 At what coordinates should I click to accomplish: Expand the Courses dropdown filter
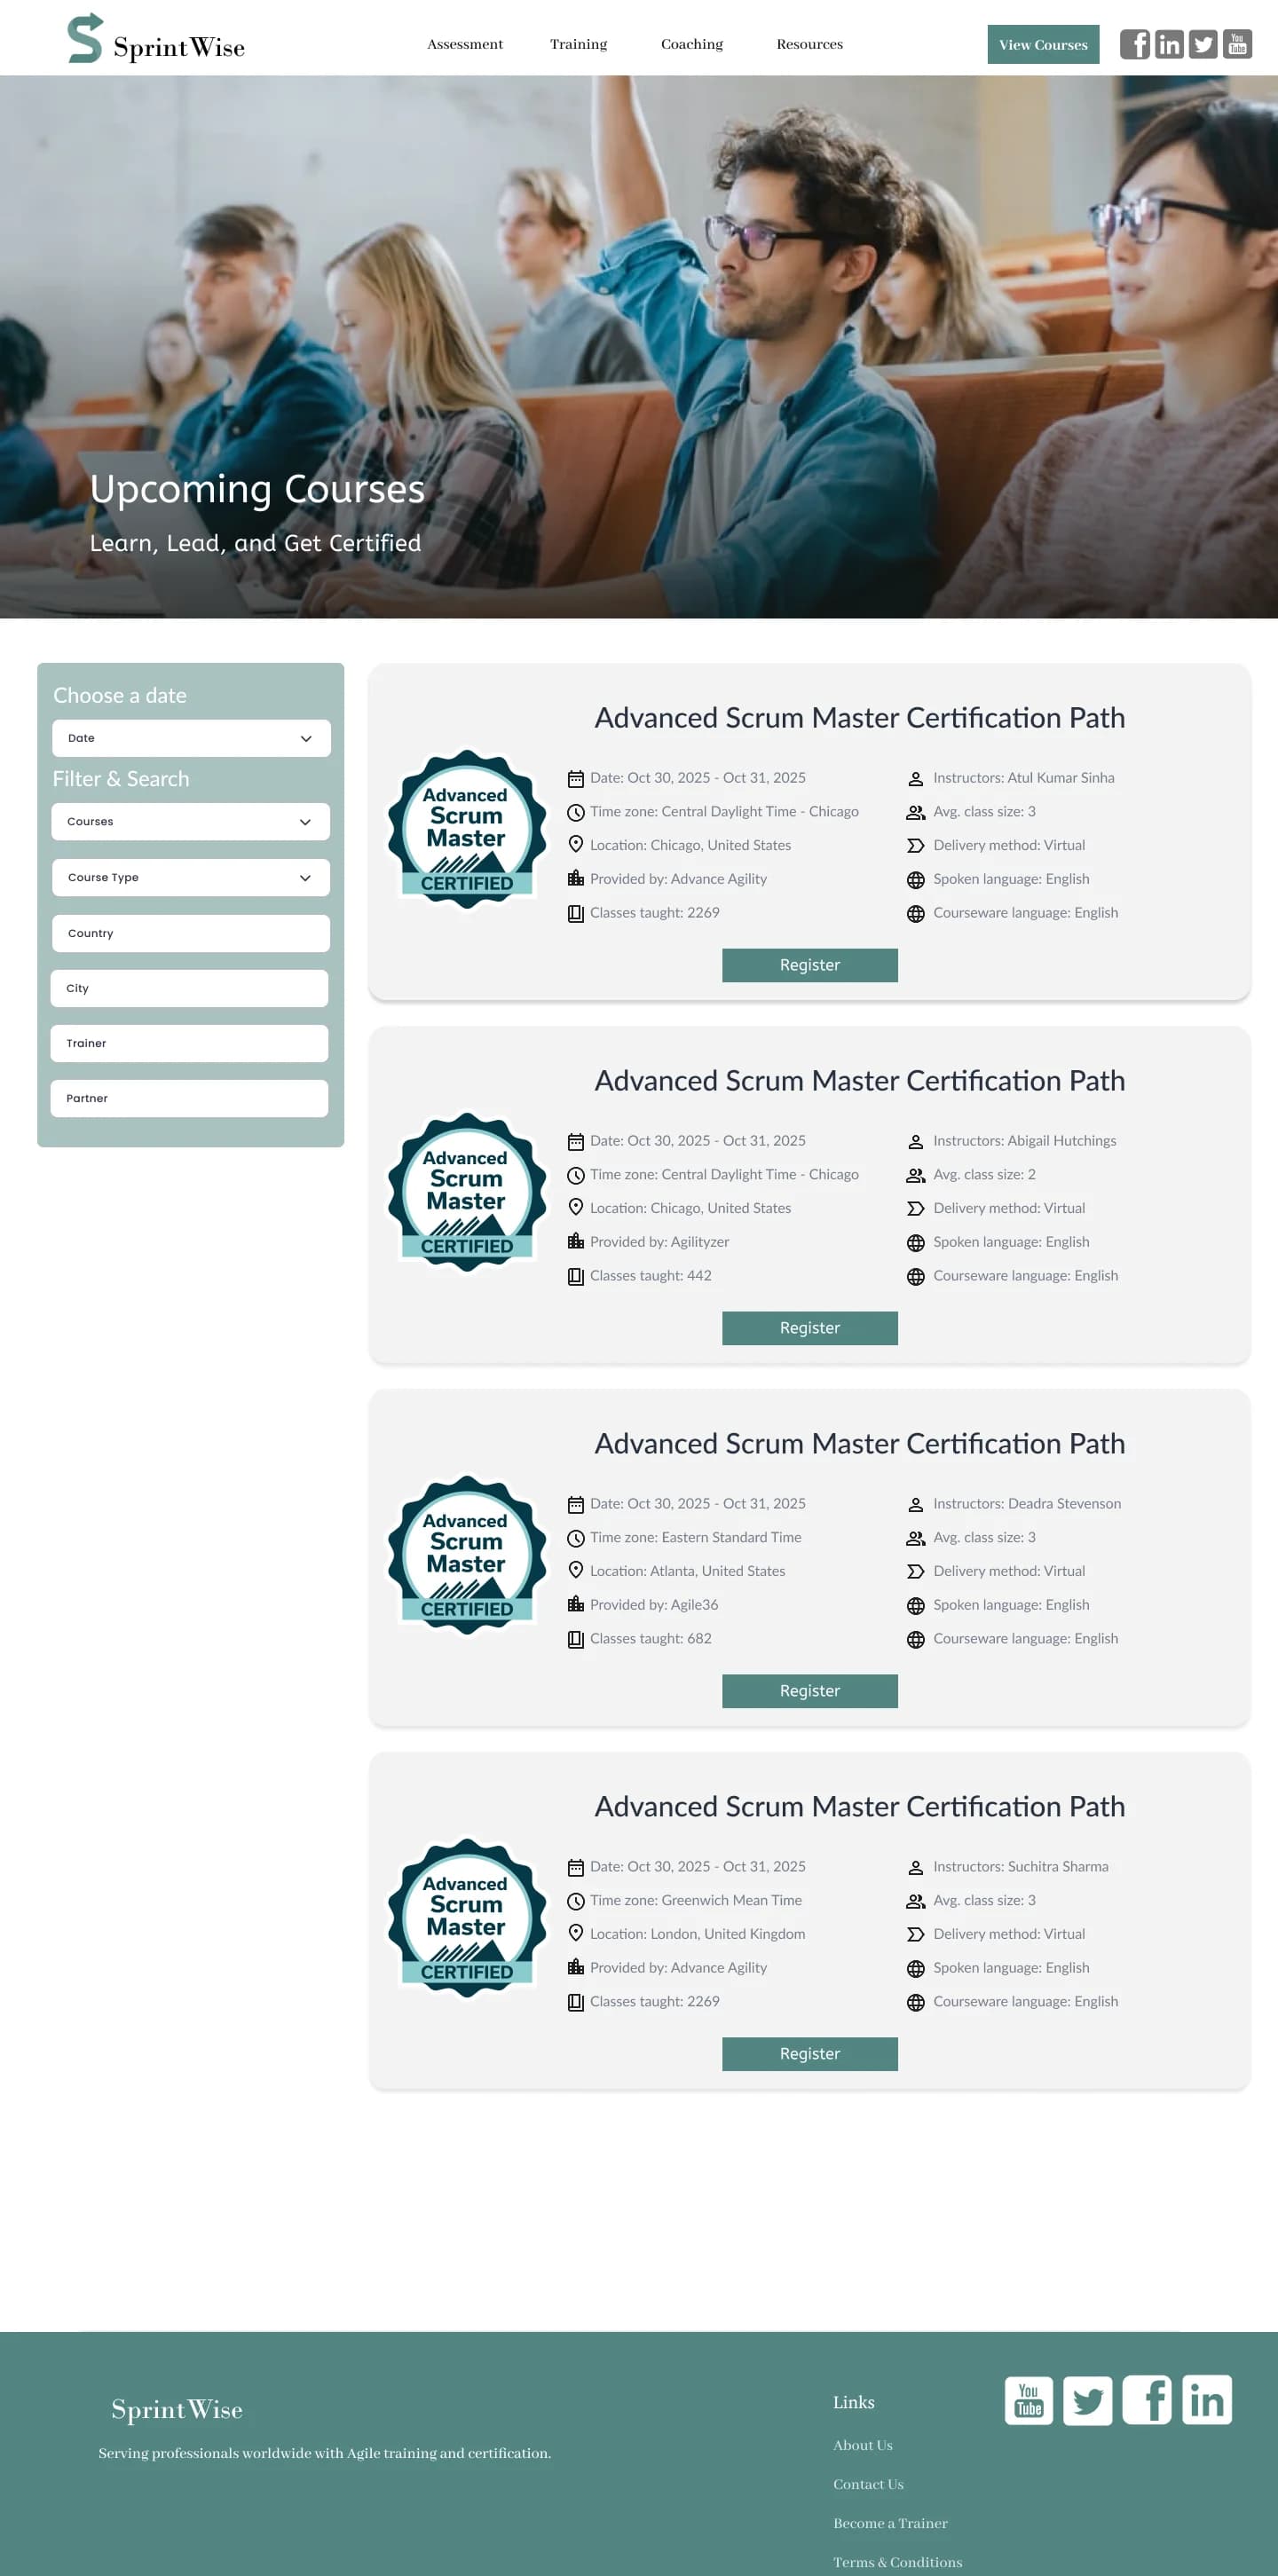point(190,822)
